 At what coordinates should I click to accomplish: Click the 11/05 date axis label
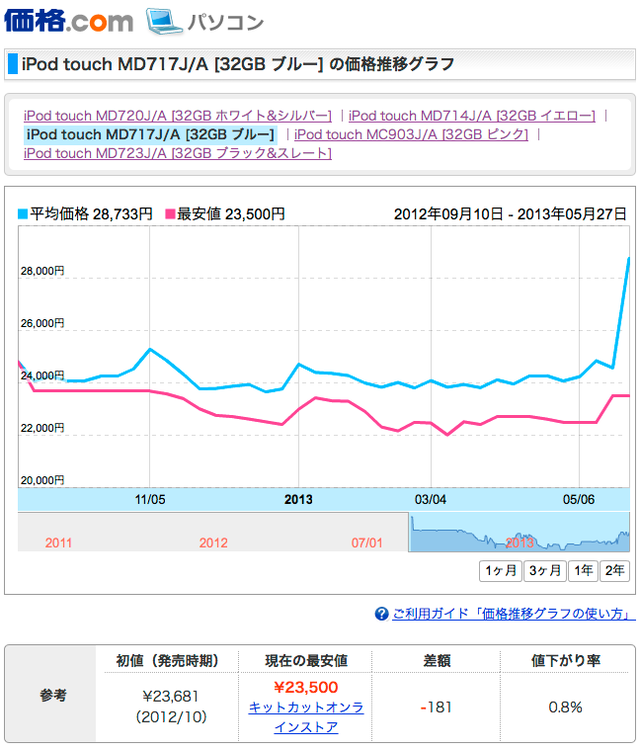click(150, 499)
